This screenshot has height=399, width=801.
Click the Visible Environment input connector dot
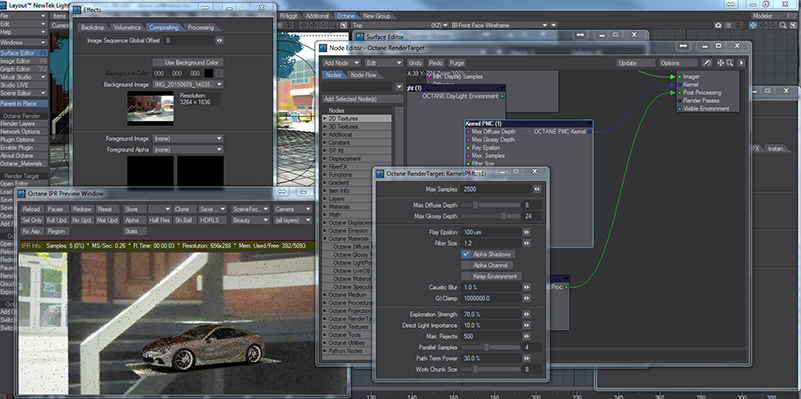click(679, 109)
